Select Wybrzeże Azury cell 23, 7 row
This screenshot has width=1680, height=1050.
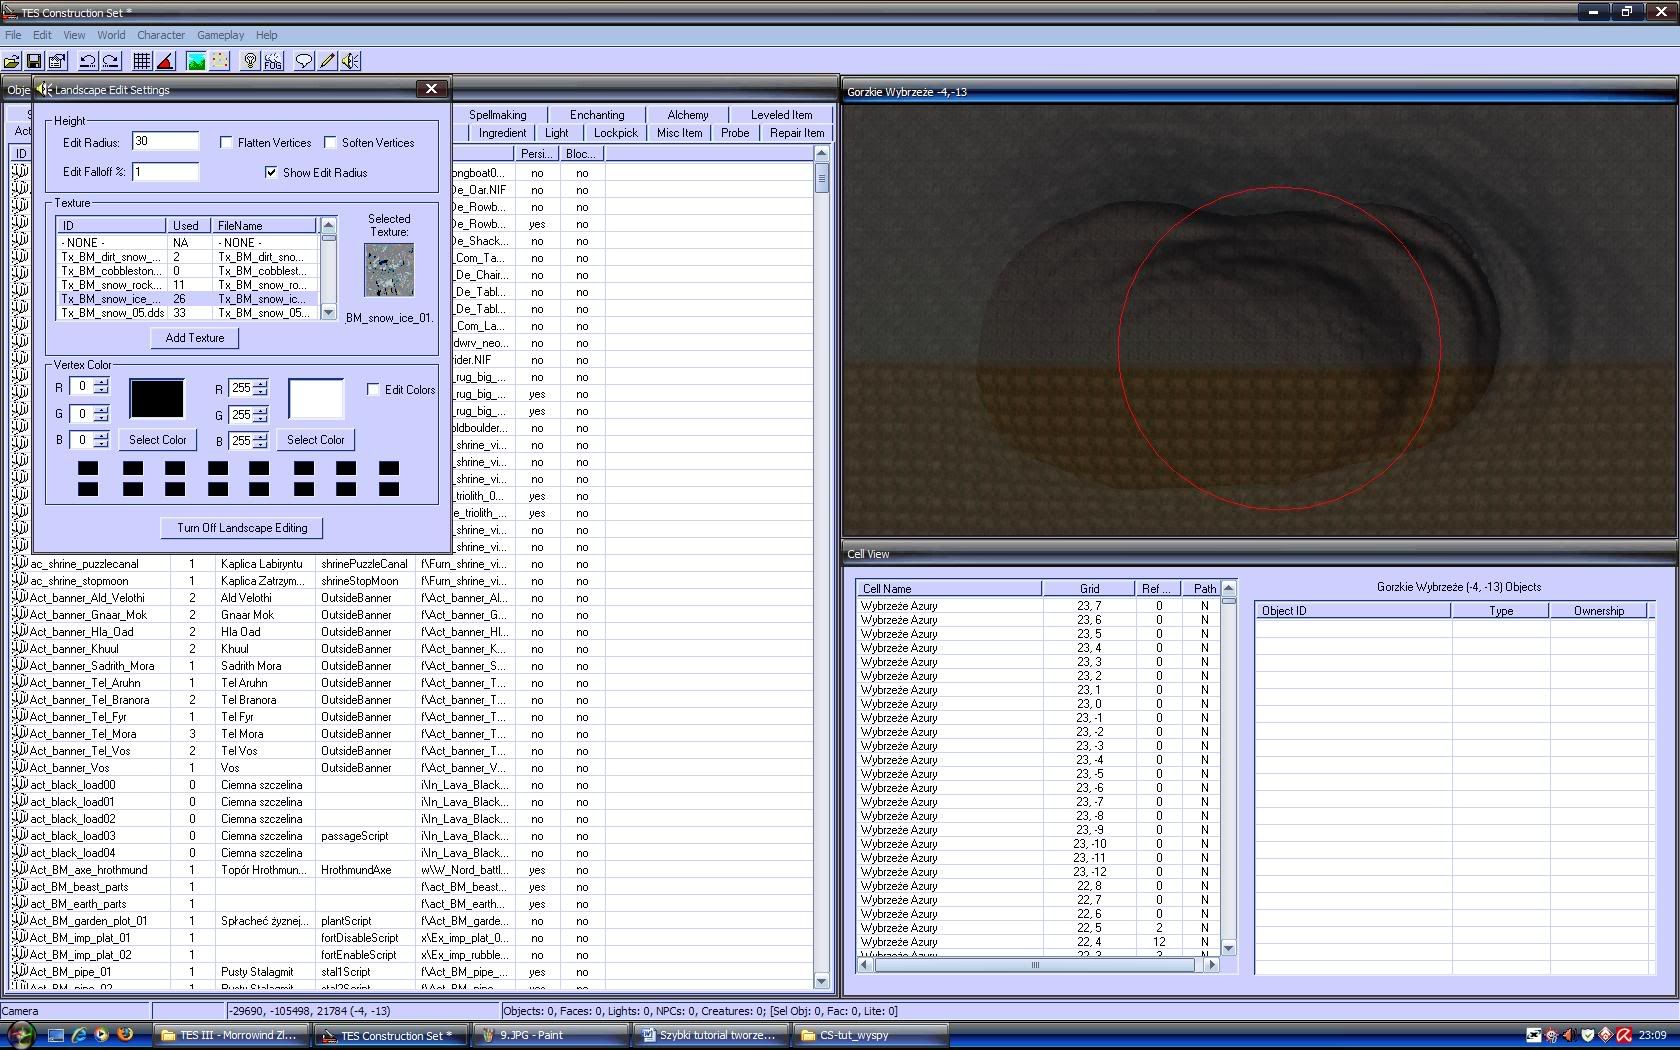pos(1039,606)
